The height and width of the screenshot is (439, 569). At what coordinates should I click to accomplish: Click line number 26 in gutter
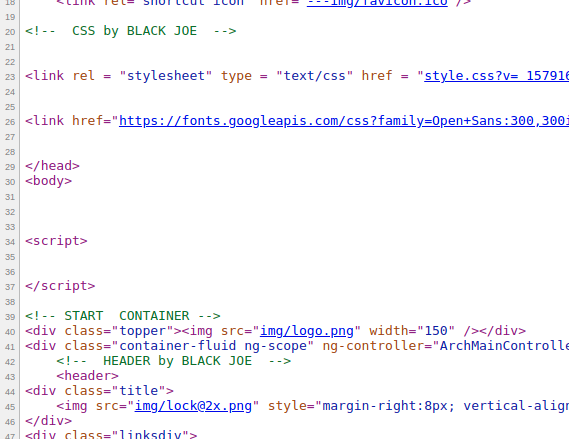10,122
